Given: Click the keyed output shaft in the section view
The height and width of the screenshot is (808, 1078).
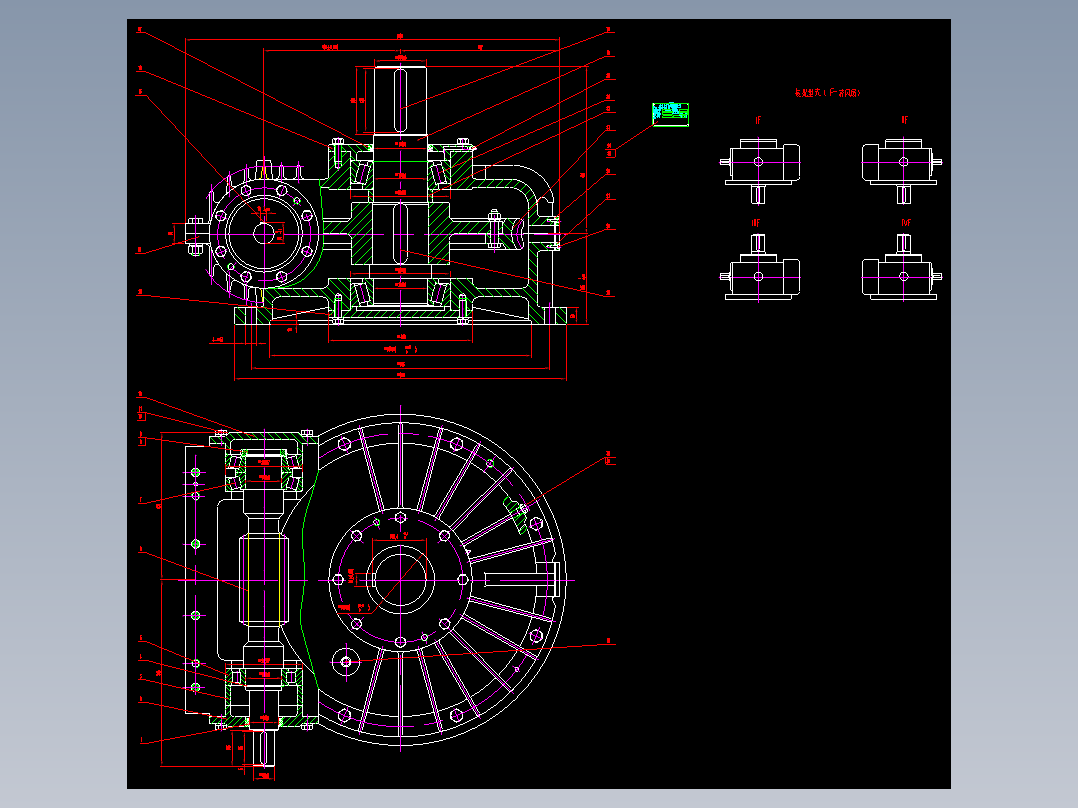Looking at the screenshot, I should 400,100.
